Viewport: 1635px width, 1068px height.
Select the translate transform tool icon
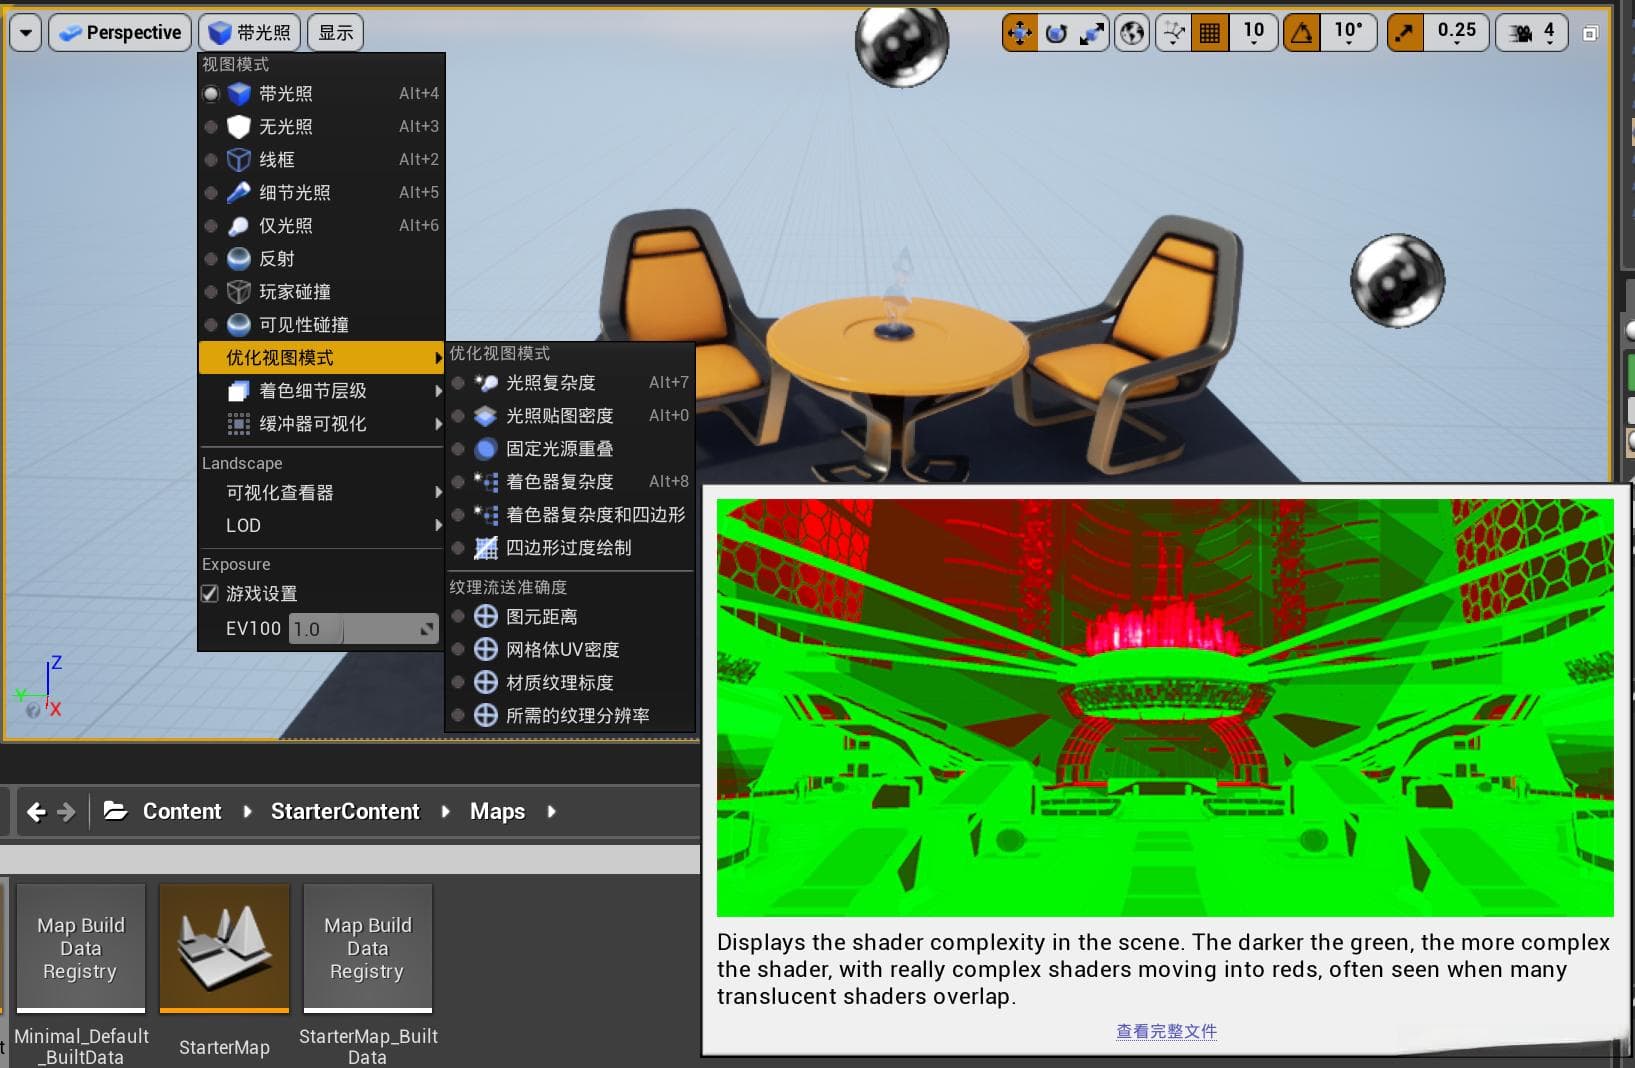point(1019,33)
